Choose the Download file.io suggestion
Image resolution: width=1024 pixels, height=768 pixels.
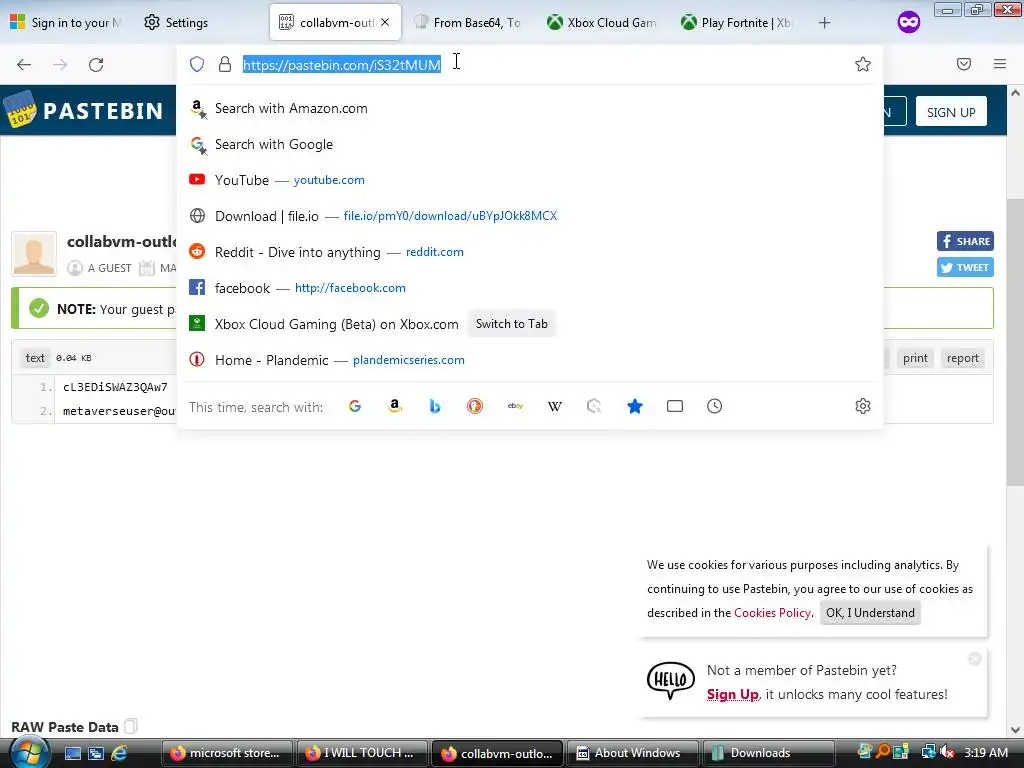pos(530,216)
